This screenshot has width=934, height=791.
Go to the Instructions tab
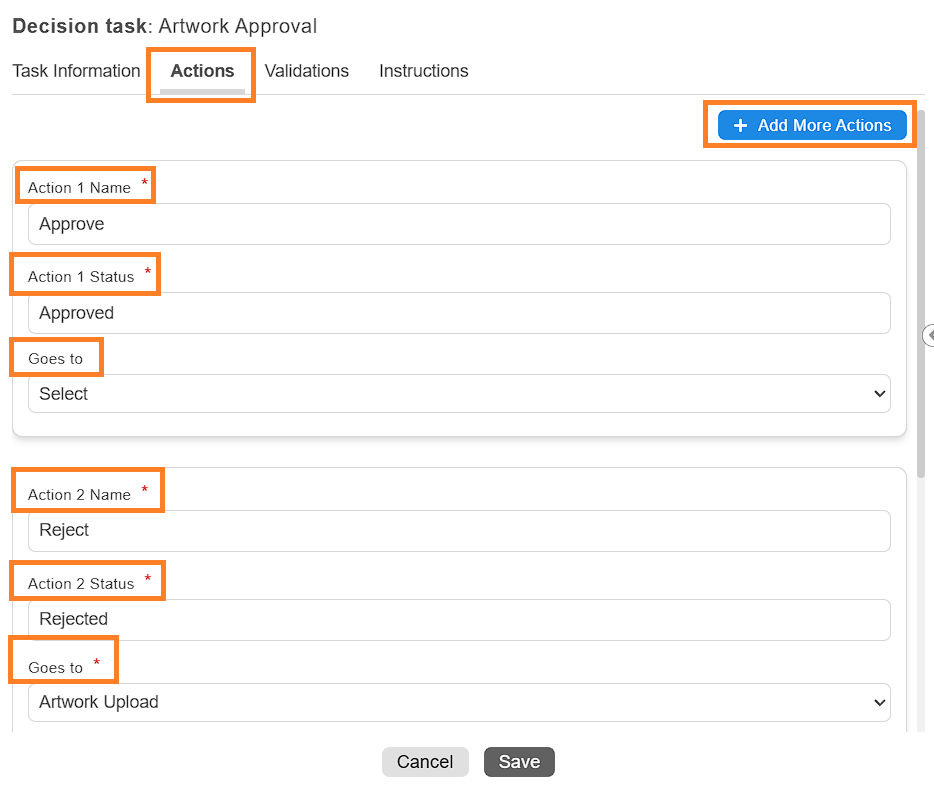(x=423, y=71)
